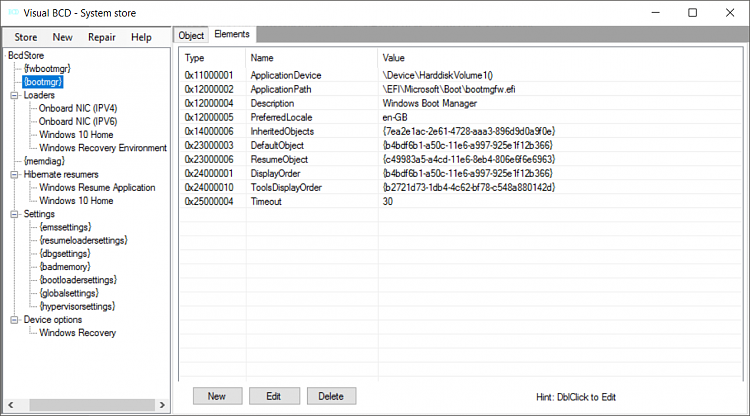Image resolution: width=750 pixels, height=416 pixels.
Task: Select the ResumeObject element row
Action: click(x=462, y=160)
